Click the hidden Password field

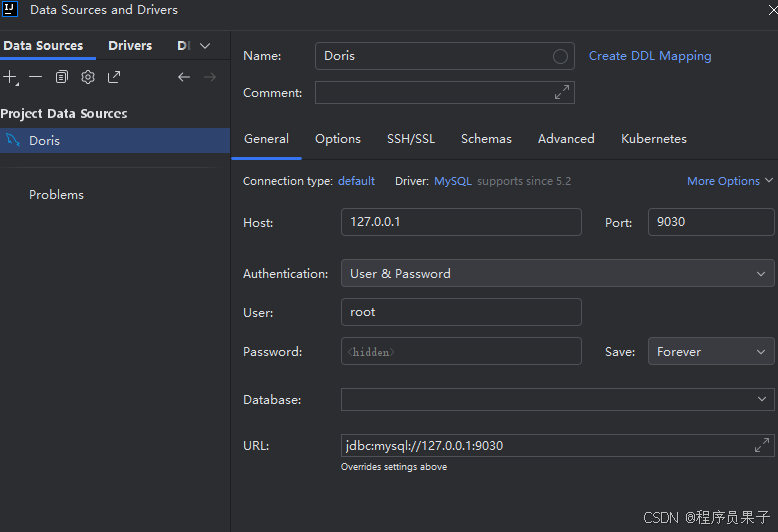(461, 351)
